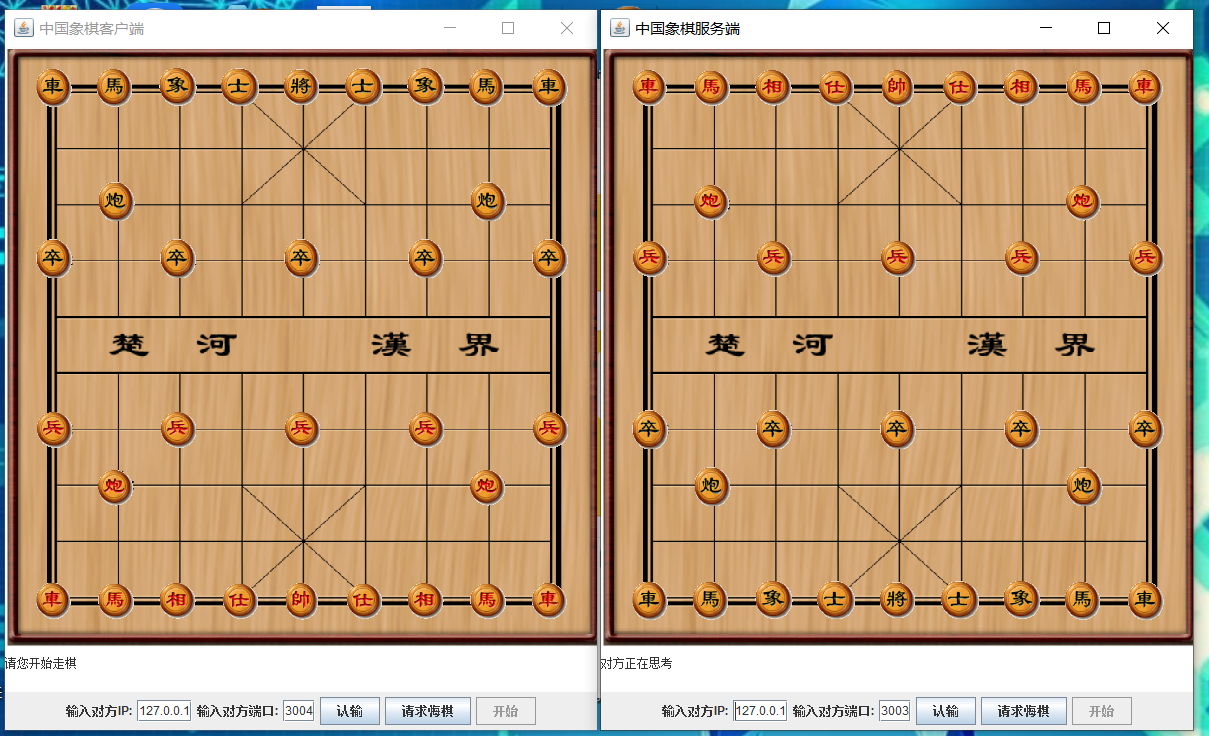Select server's center black 卒 pawn
Screen dimensions: 1209x736
897,429
